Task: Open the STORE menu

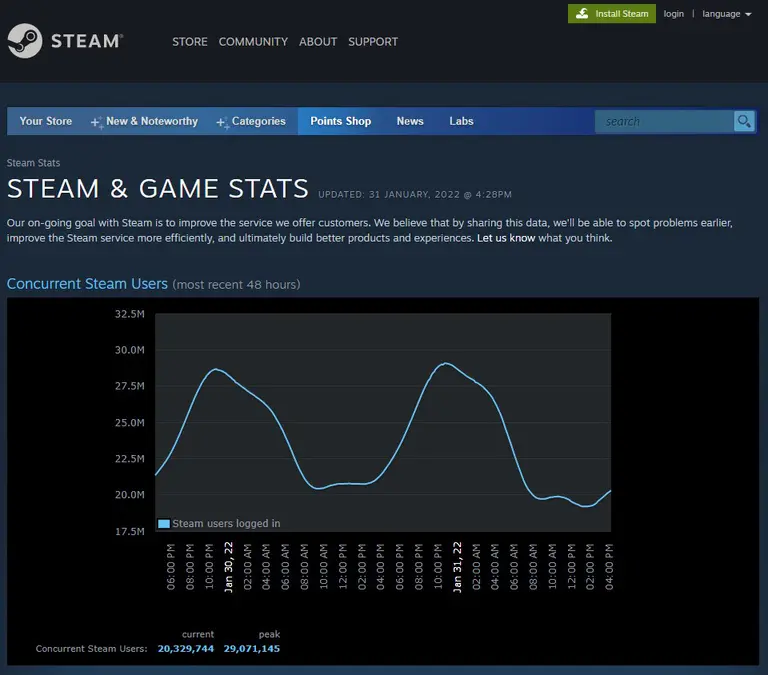Action: tap(190, 42)
